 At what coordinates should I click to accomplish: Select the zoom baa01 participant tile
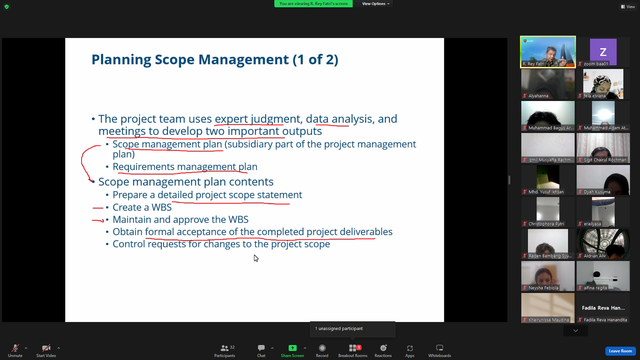point(603,52)
